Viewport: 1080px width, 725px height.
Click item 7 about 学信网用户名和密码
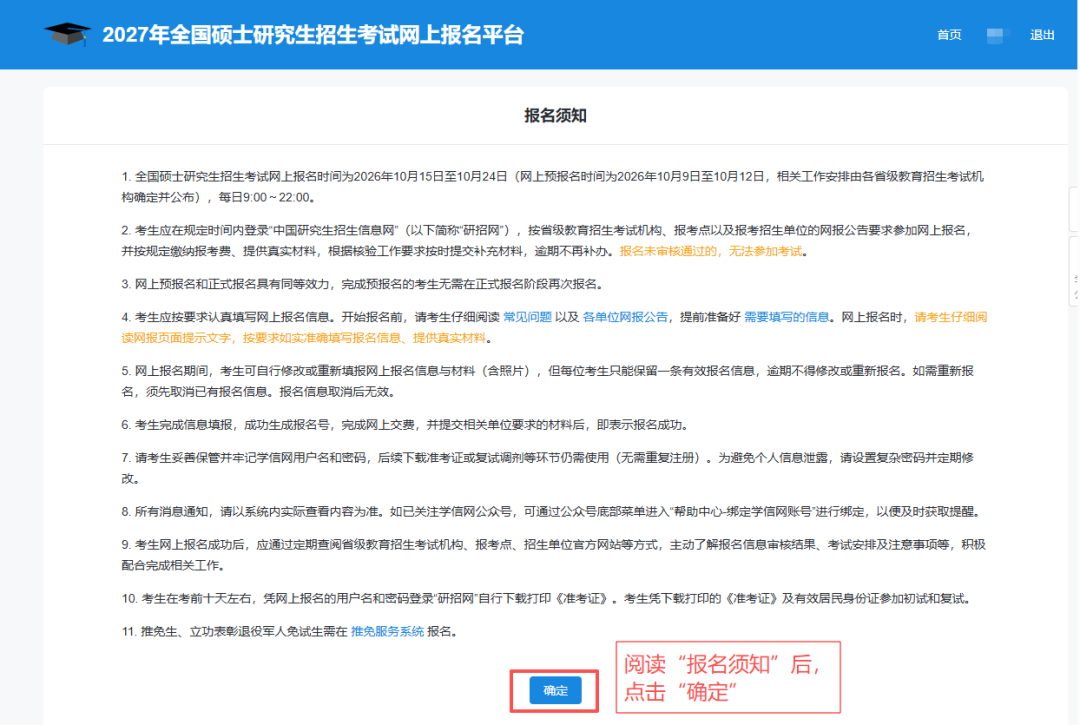tap(548, 468)
